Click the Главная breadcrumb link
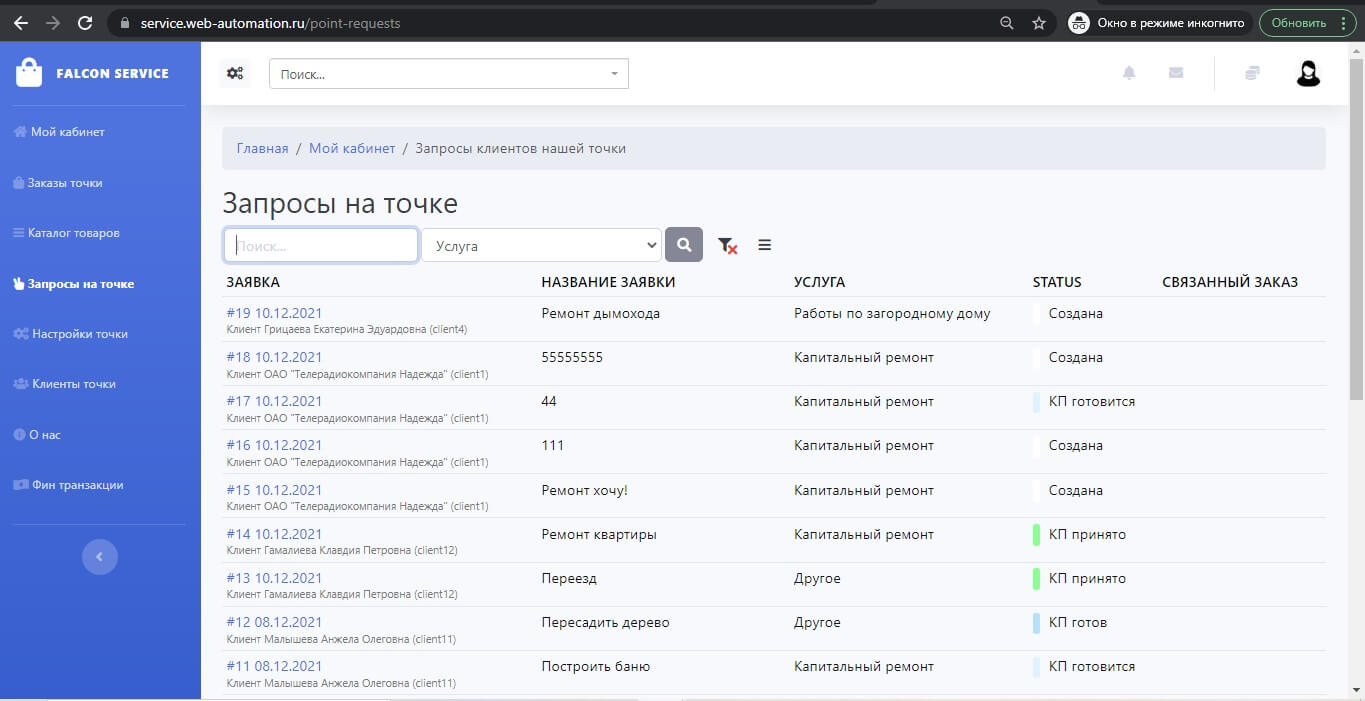The height and width of the screenshot is (701, 1365). pyautogui.click(x=262, y=148)
